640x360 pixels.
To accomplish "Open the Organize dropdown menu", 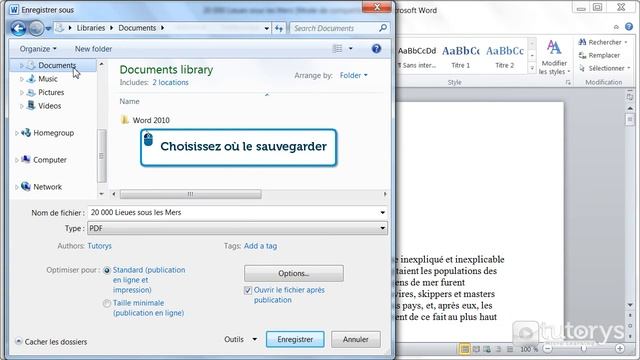I will tap(38, 49).
